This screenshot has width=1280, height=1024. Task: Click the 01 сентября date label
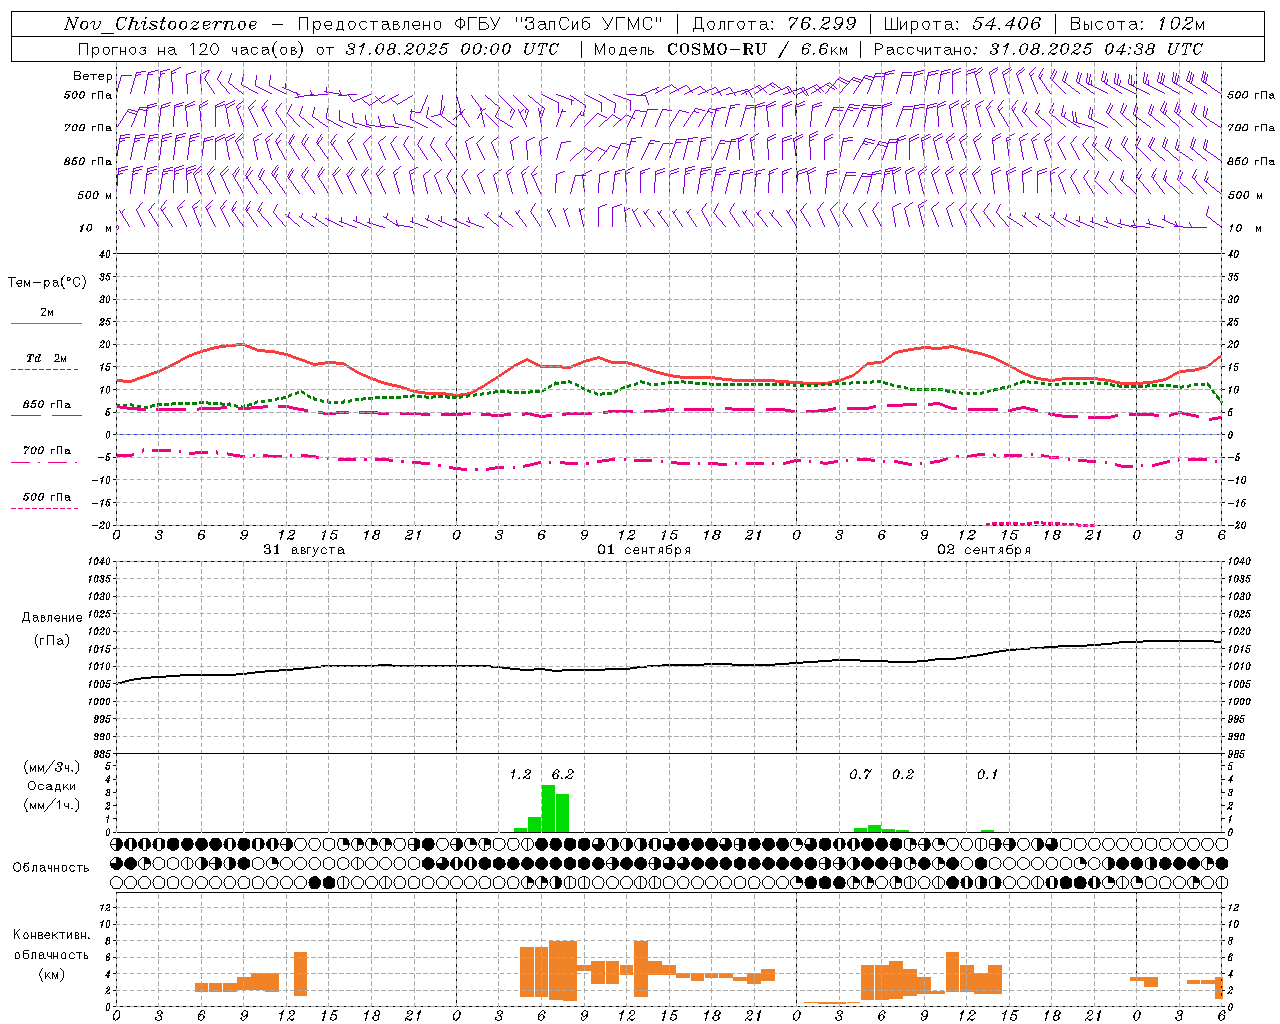tap(644, 550)
